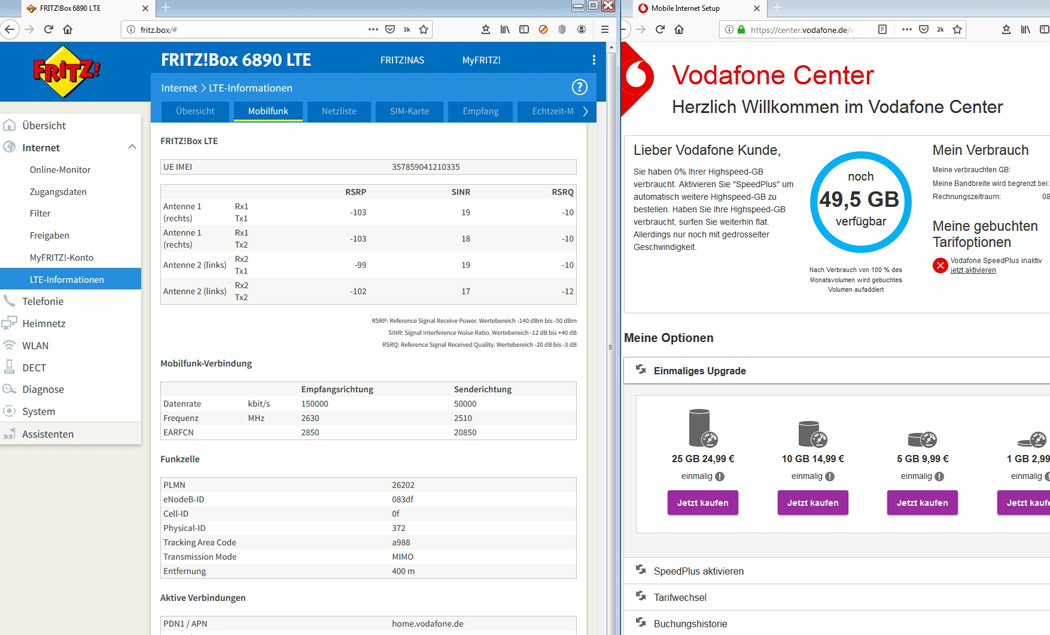Collapse the Internet menu in the sidebar

[x=132, y=147]
